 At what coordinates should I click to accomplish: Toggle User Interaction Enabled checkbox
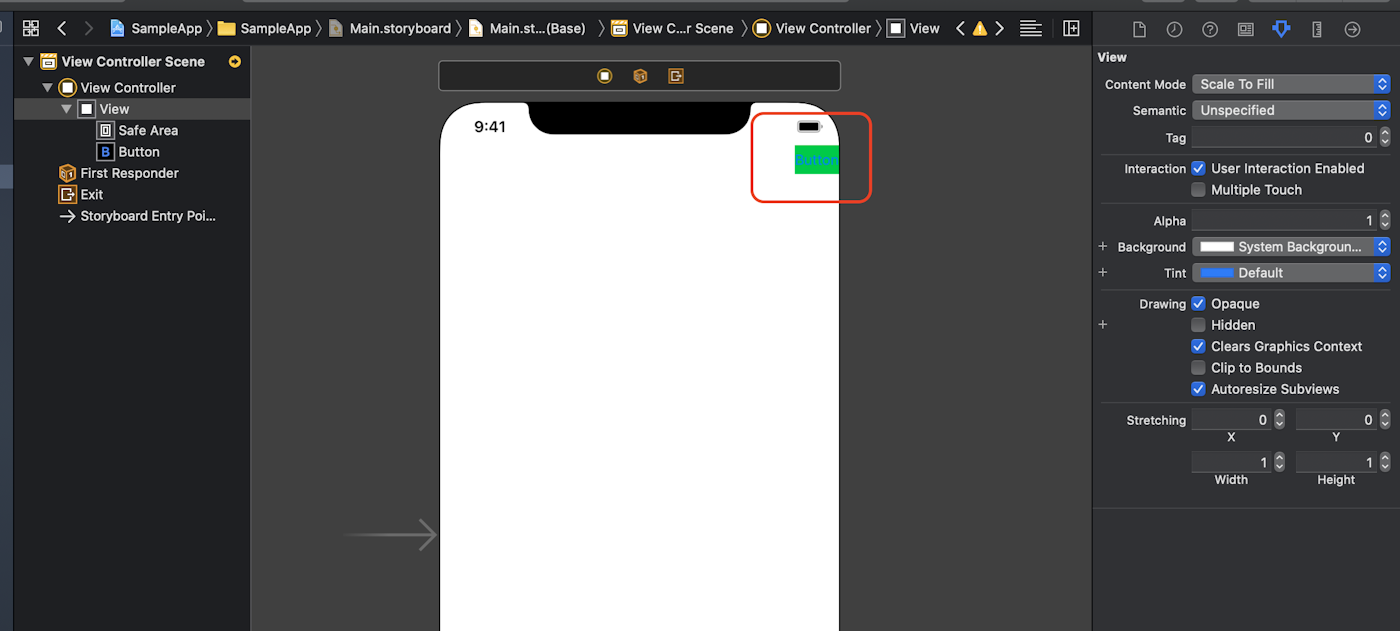coord(1198,168)
